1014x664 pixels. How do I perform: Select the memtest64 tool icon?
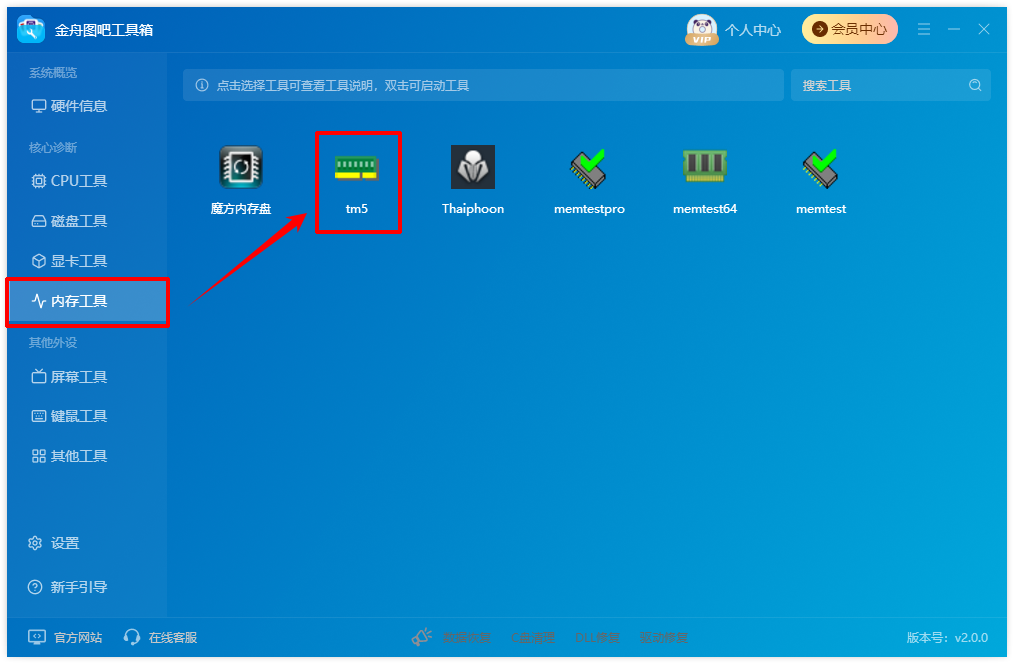[x=705, y=166]
